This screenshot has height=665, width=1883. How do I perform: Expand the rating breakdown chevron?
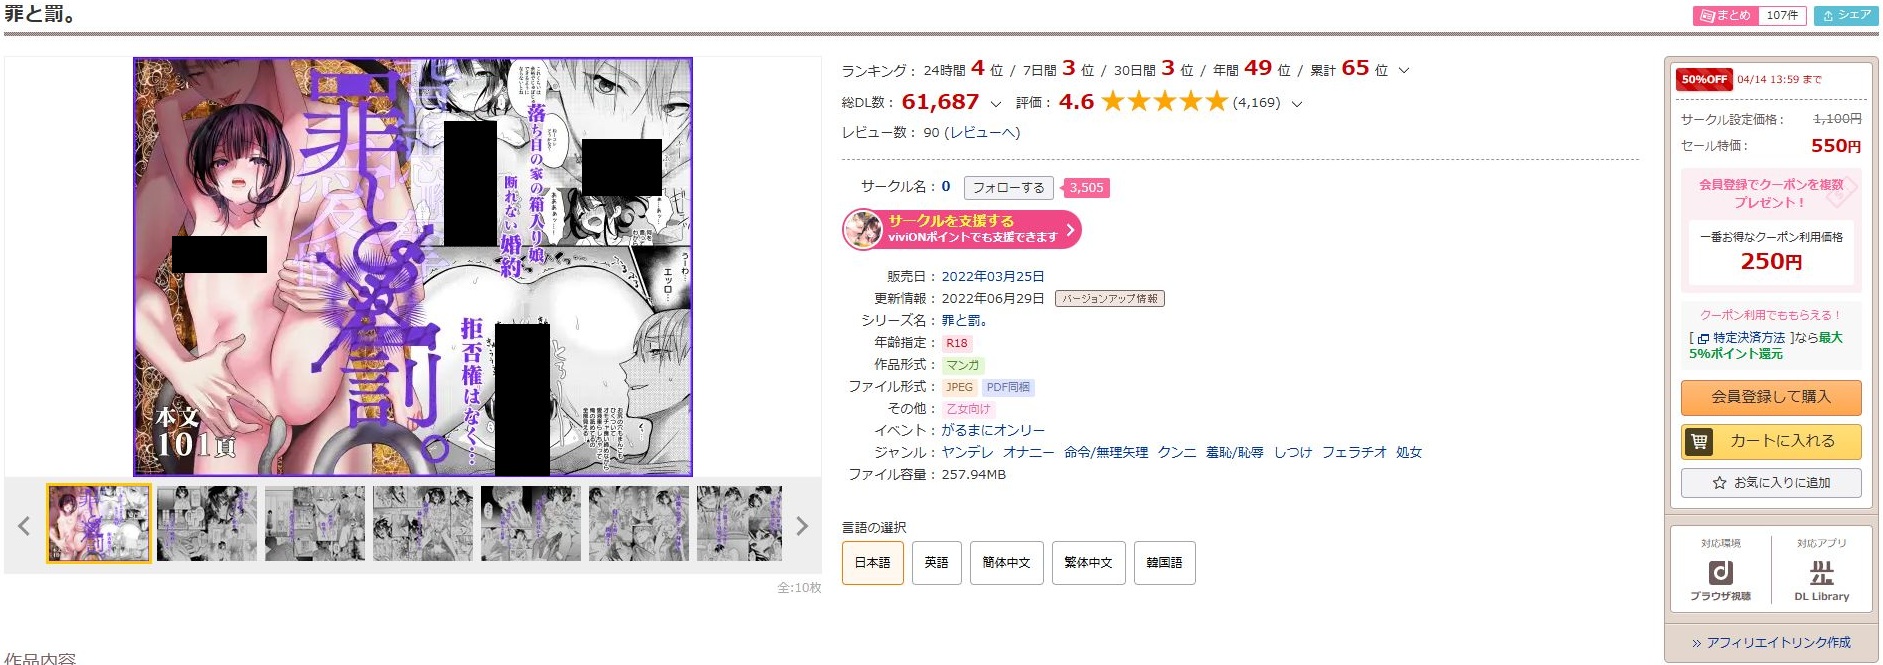[1297, 103]
